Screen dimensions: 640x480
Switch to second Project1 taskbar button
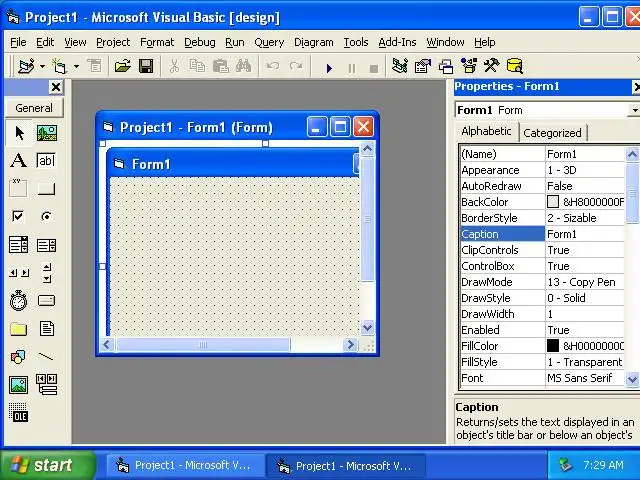[x=345, y=466]
